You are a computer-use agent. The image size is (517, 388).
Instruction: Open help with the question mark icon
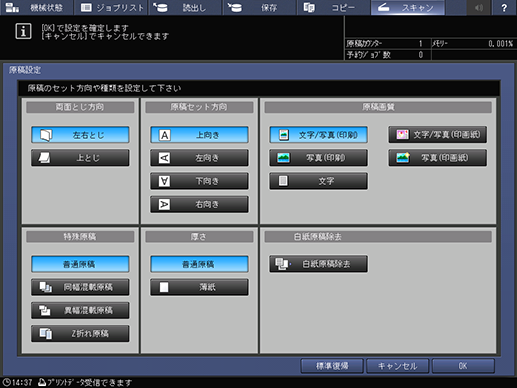pyautogui.click(x=504, y=7)
